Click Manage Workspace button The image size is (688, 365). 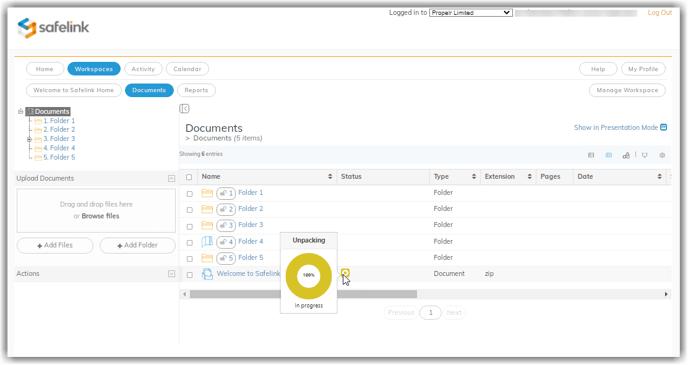coord(627,90)
